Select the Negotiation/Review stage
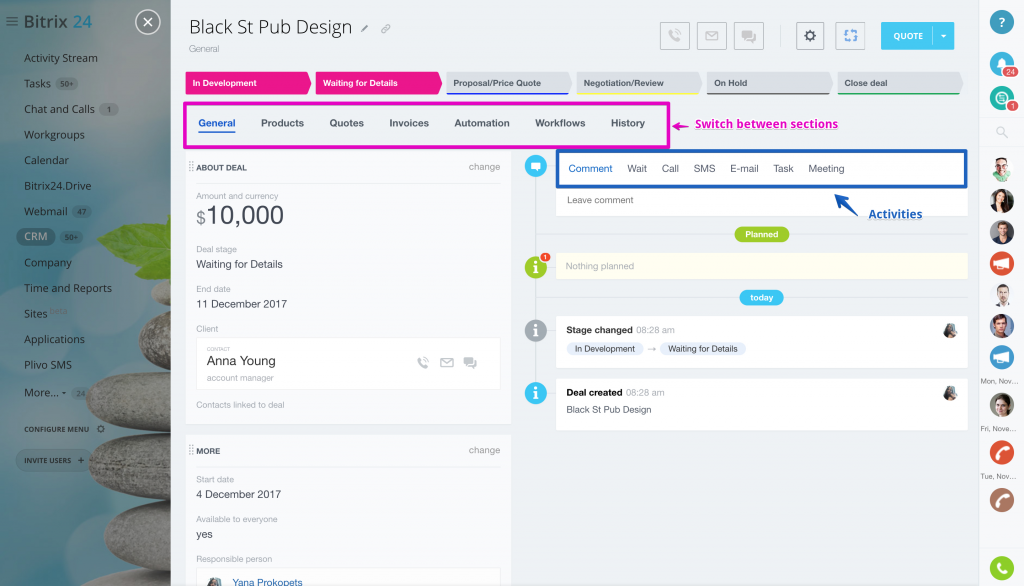1024x586 pixels. [x=639, y=83]
